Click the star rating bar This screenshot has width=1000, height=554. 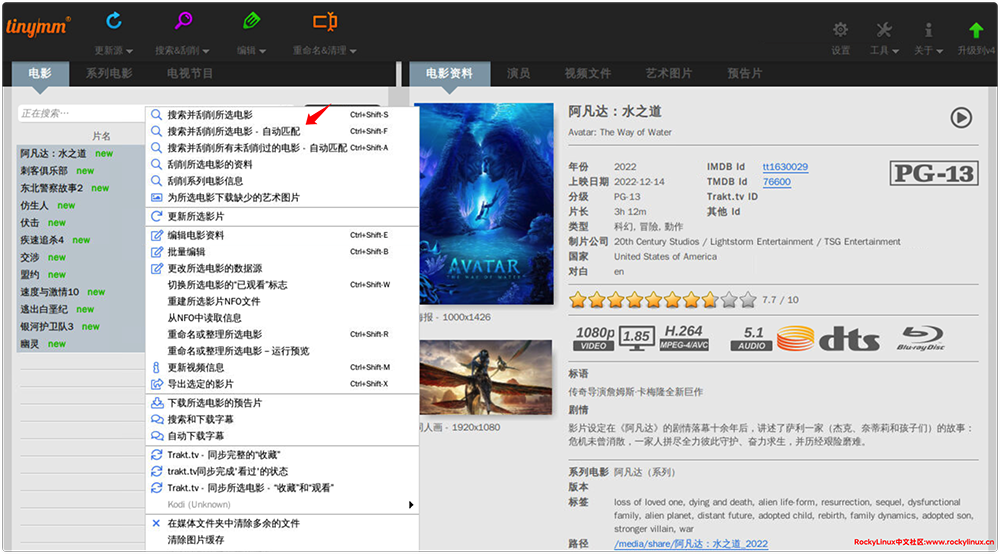pos(662,299)
